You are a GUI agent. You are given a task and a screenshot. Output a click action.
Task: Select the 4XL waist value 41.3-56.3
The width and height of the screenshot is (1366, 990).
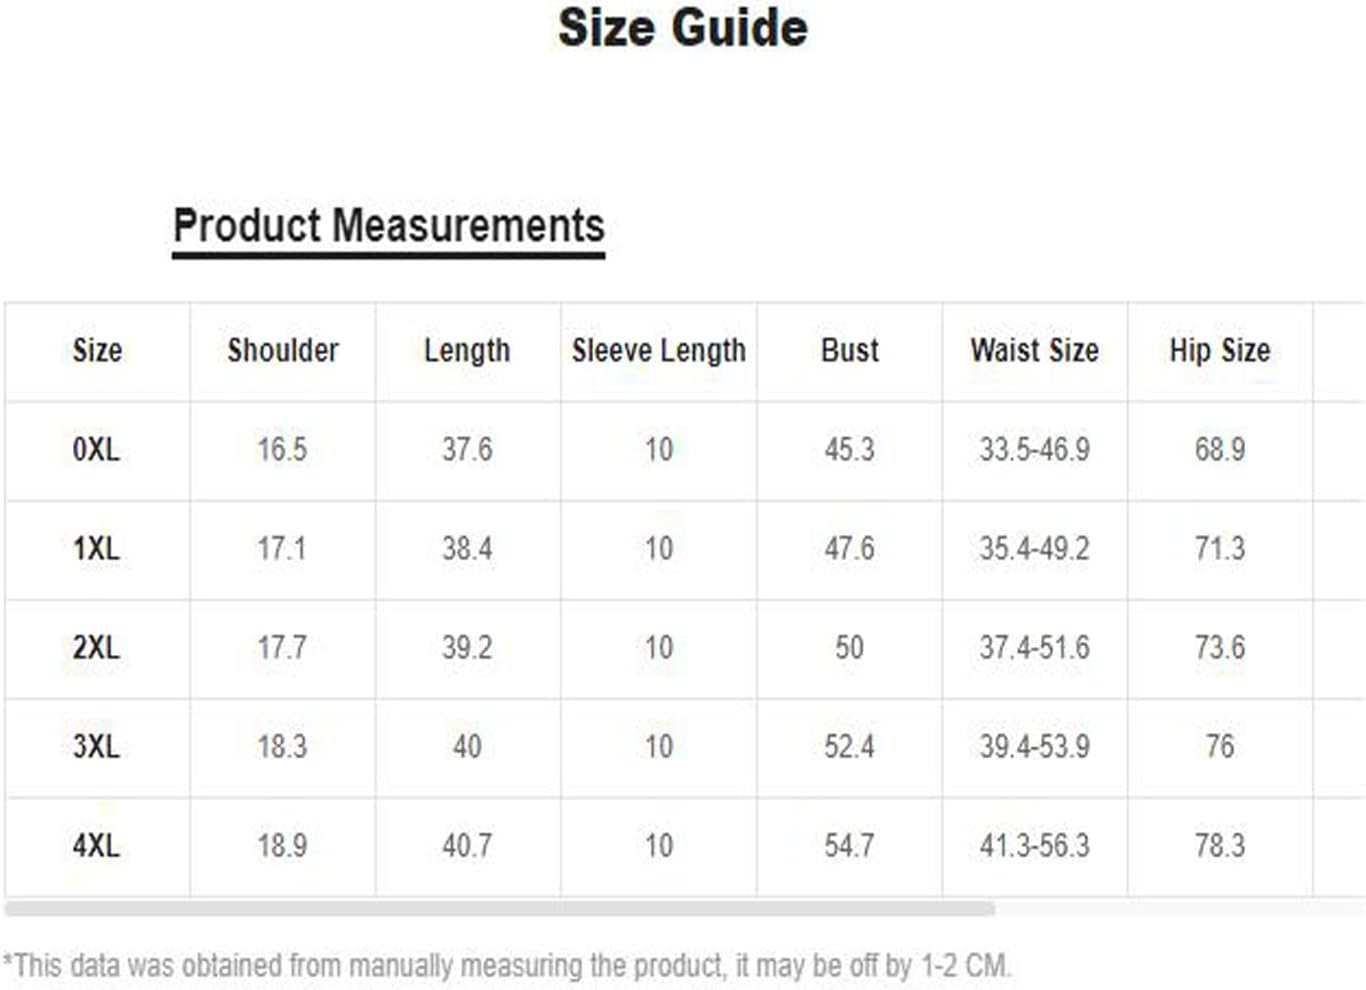pyautogui.click(x=1034, y=846)
